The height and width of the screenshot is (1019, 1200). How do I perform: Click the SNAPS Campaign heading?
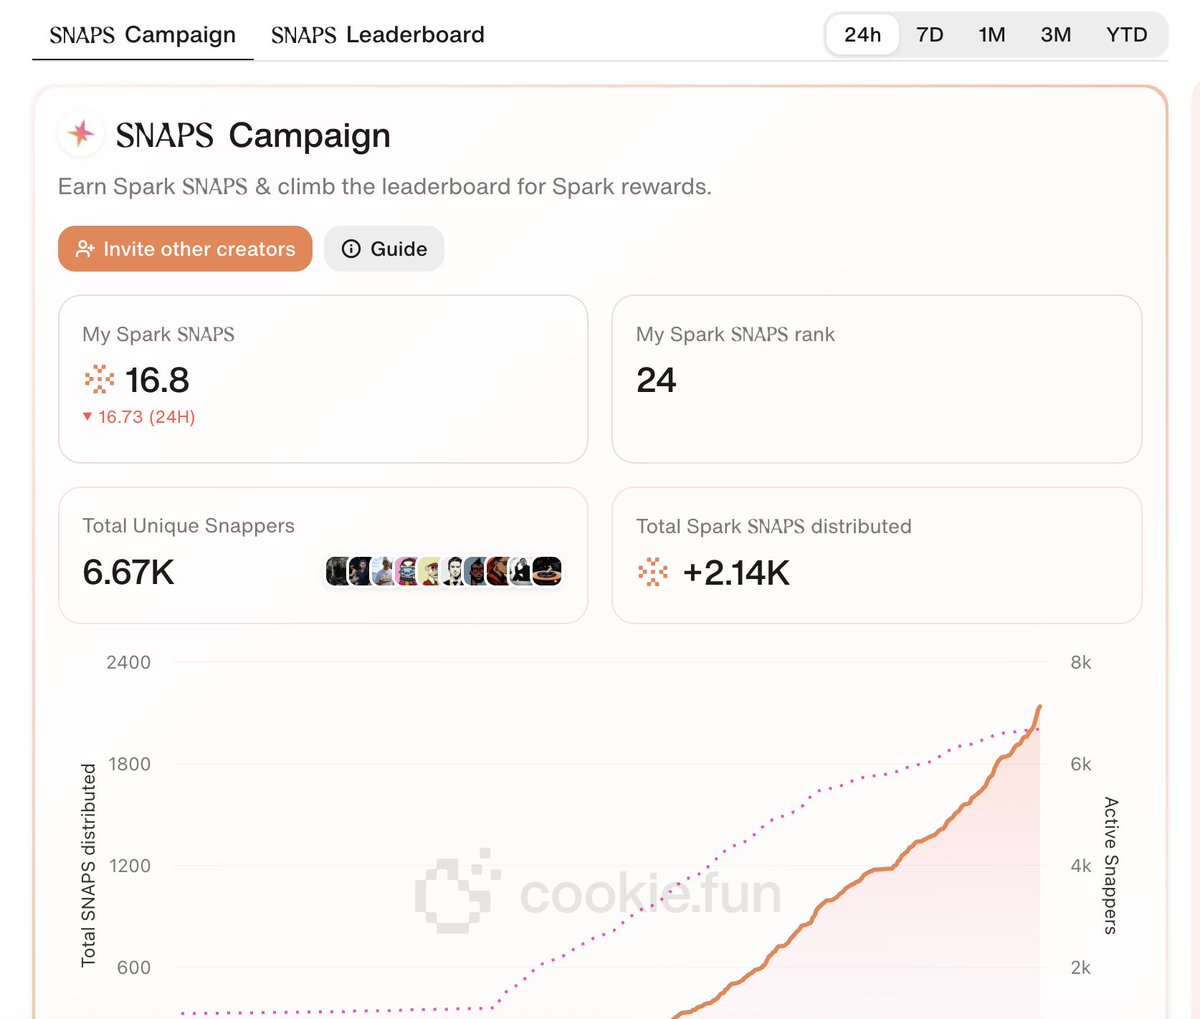[x=253, y=135]
